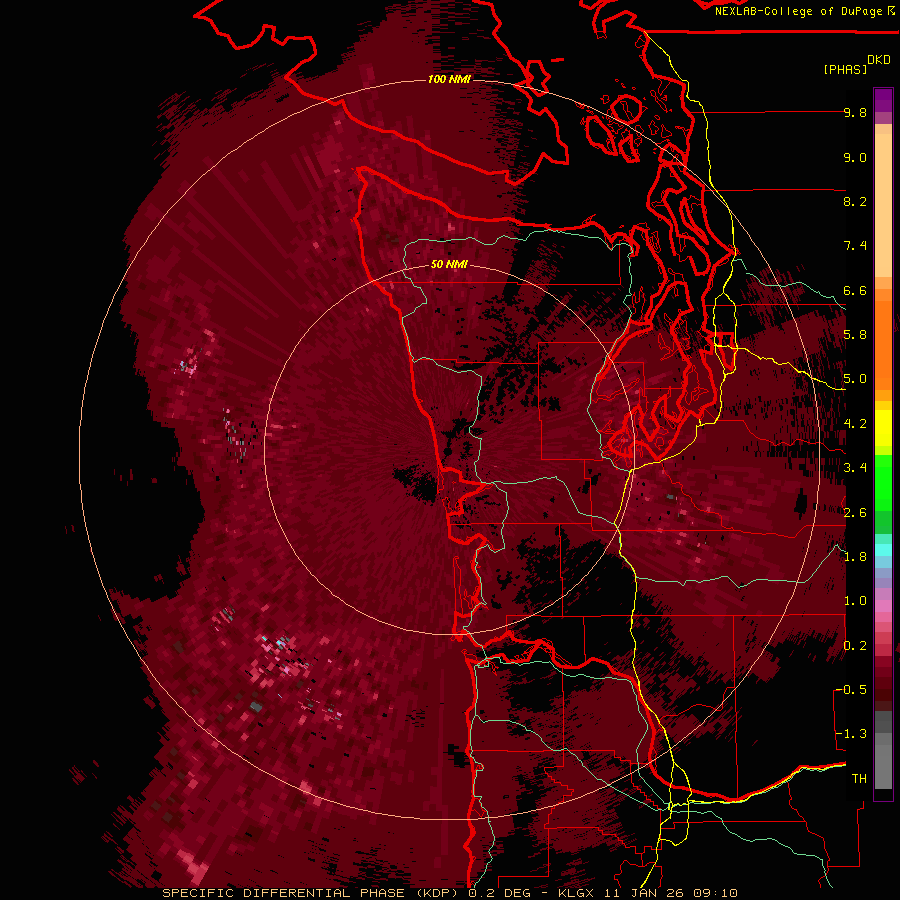The width and height of the screenshot is (900, 900).
Task: Click the -0.5 scale value
Action: tap(851, 690)
